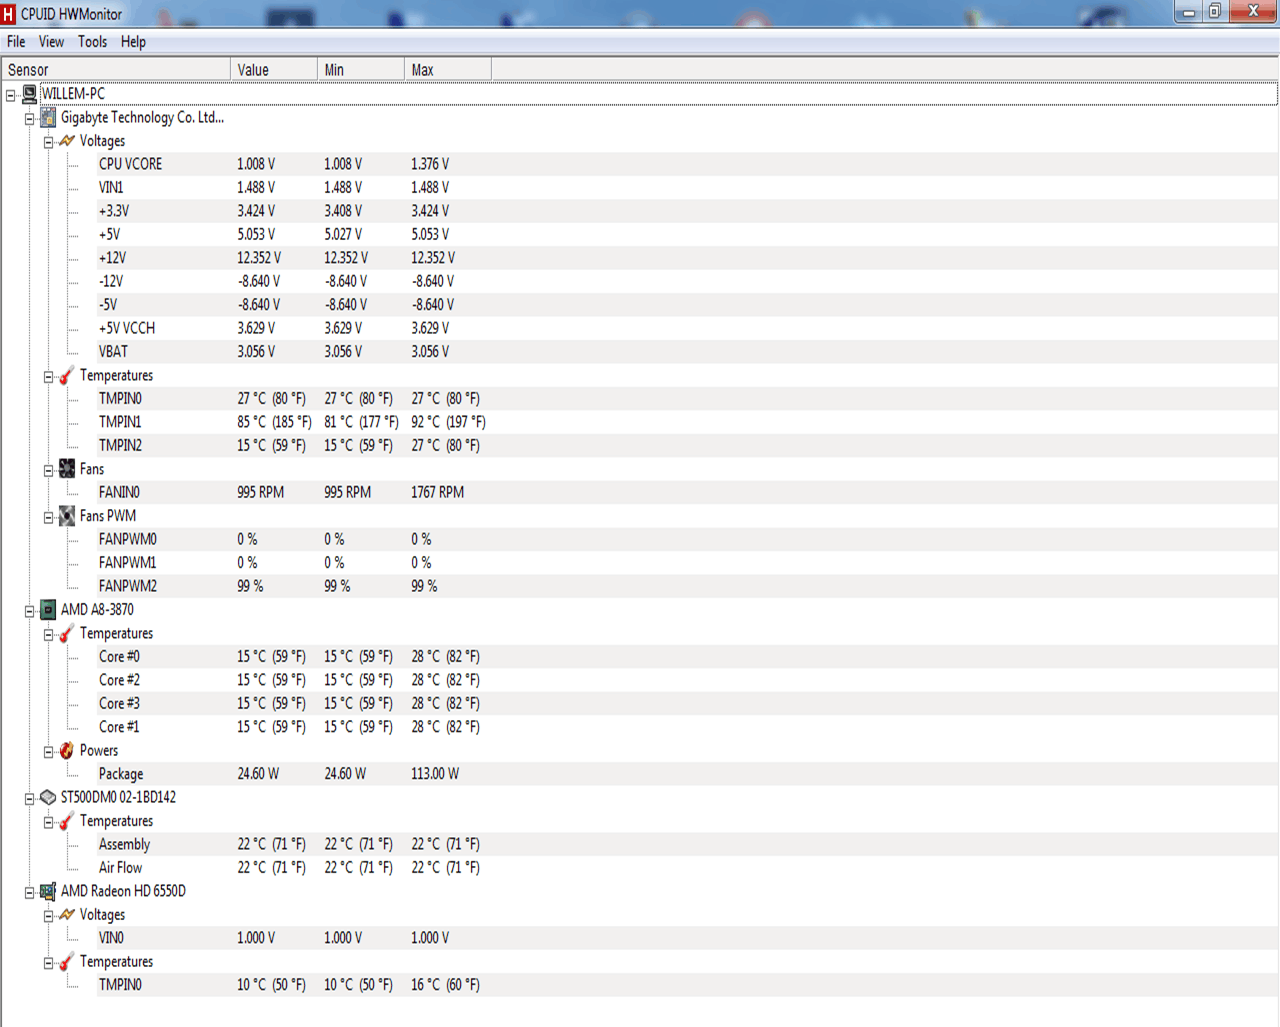Click the Max column header
The image size is (1280, 1027).
click(x=448, y=70)
